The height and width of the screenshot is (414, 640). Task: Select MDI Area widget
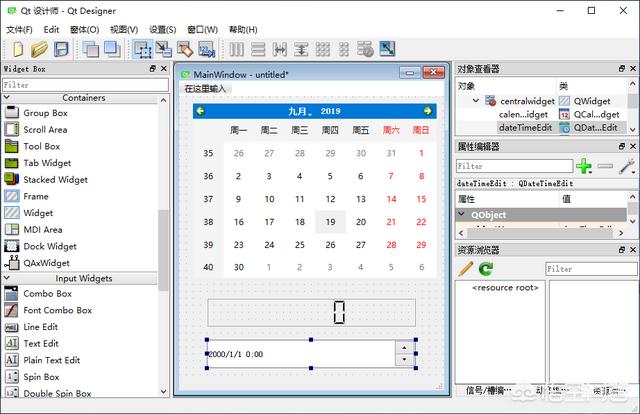[x=43, y=229]
